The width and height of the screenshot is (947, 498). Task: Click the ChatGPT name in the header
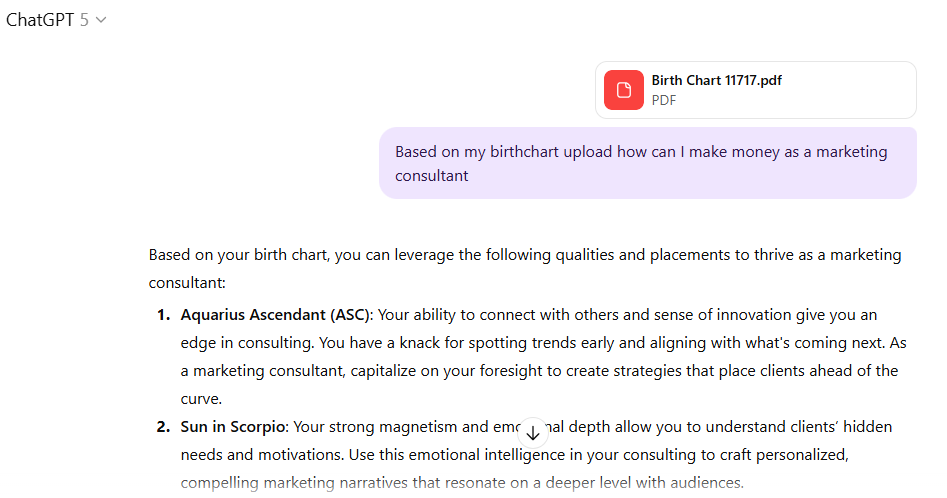click(40, 20)
